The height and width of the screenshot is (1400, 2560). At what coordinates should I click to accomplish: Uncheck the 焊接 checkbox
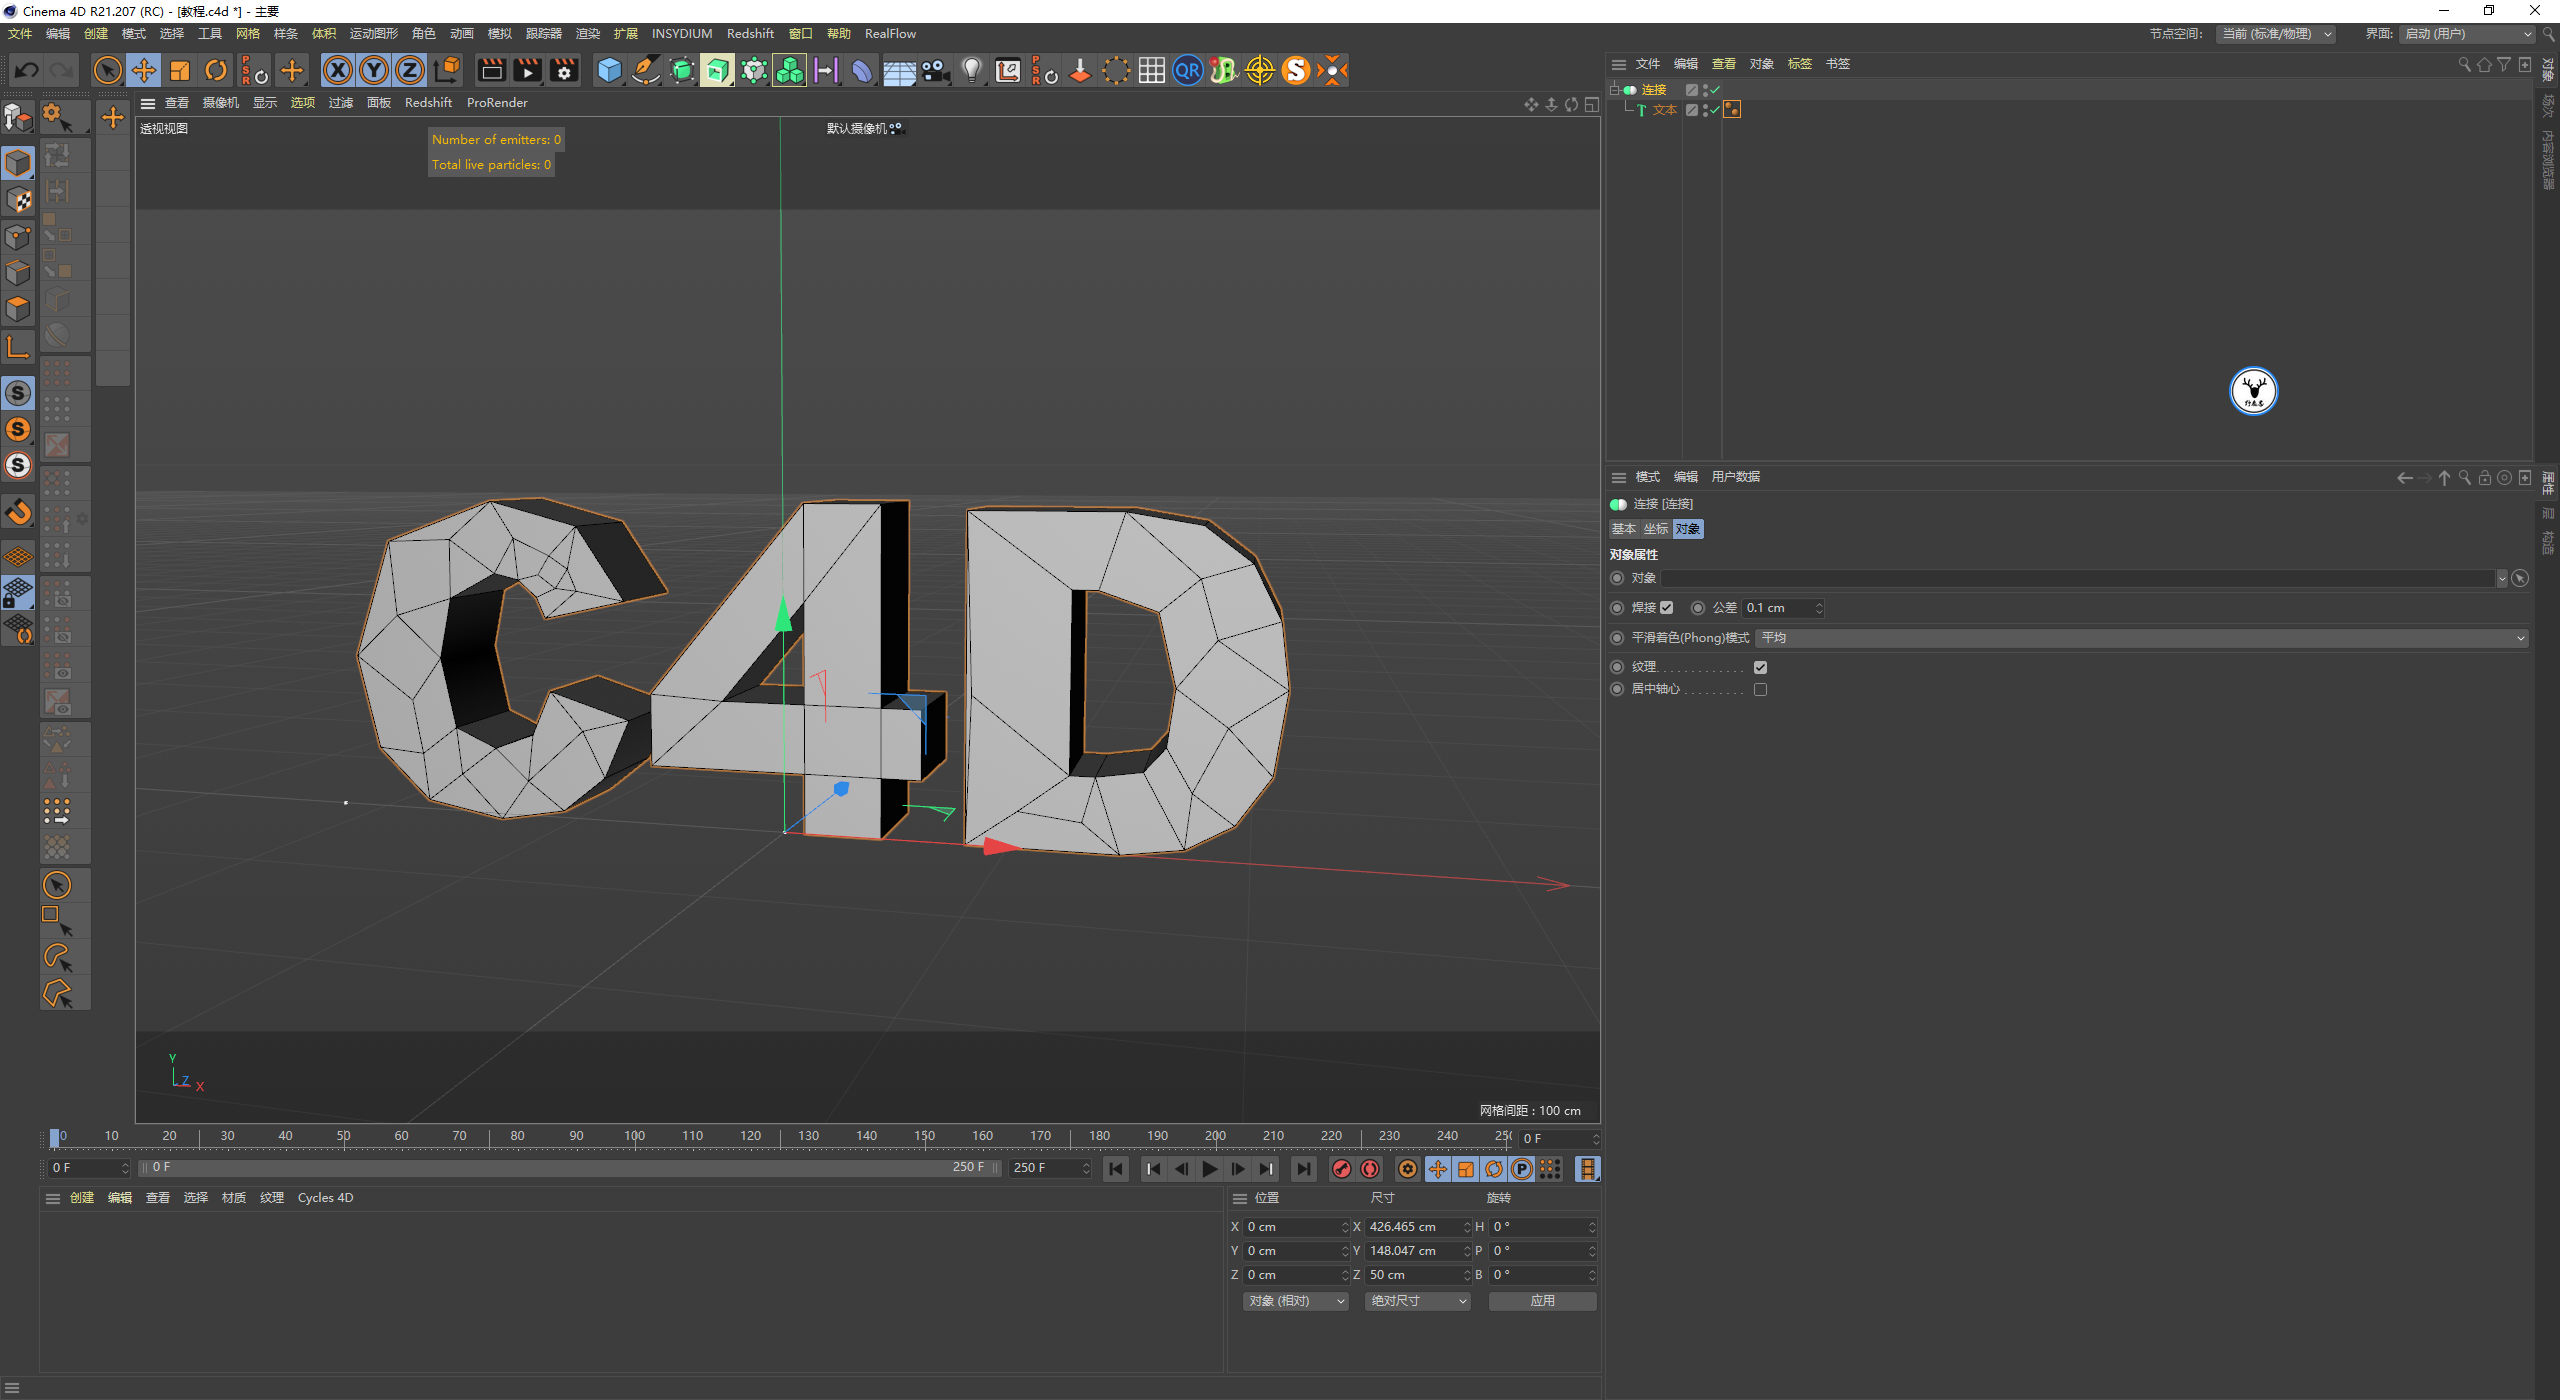click(1666, 607)
